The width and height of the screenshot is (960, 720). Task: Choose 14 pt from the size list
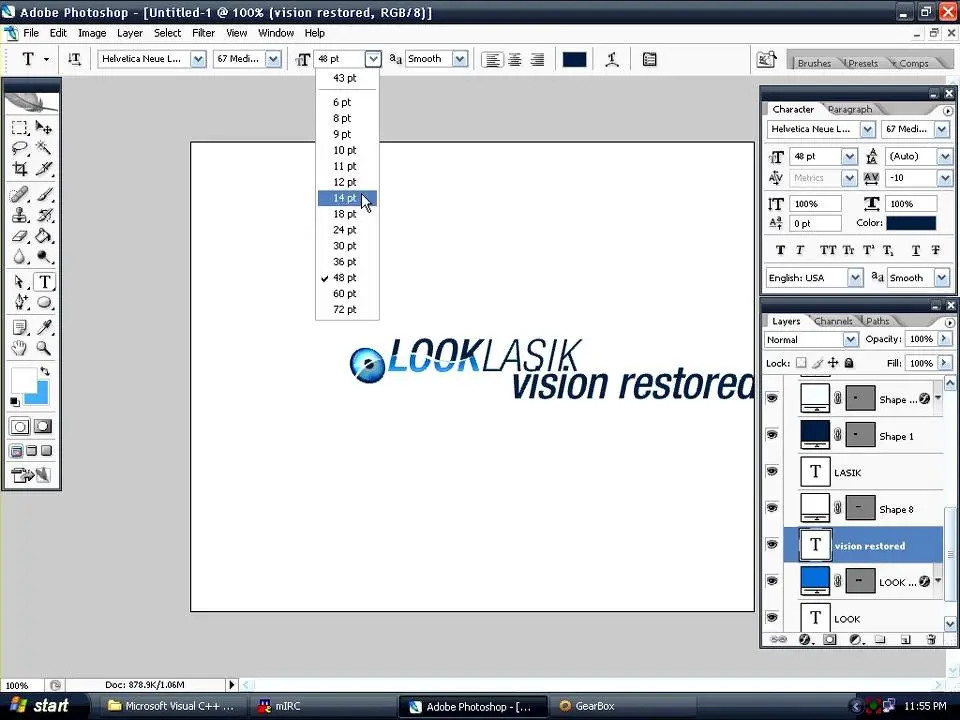[347, 198]
